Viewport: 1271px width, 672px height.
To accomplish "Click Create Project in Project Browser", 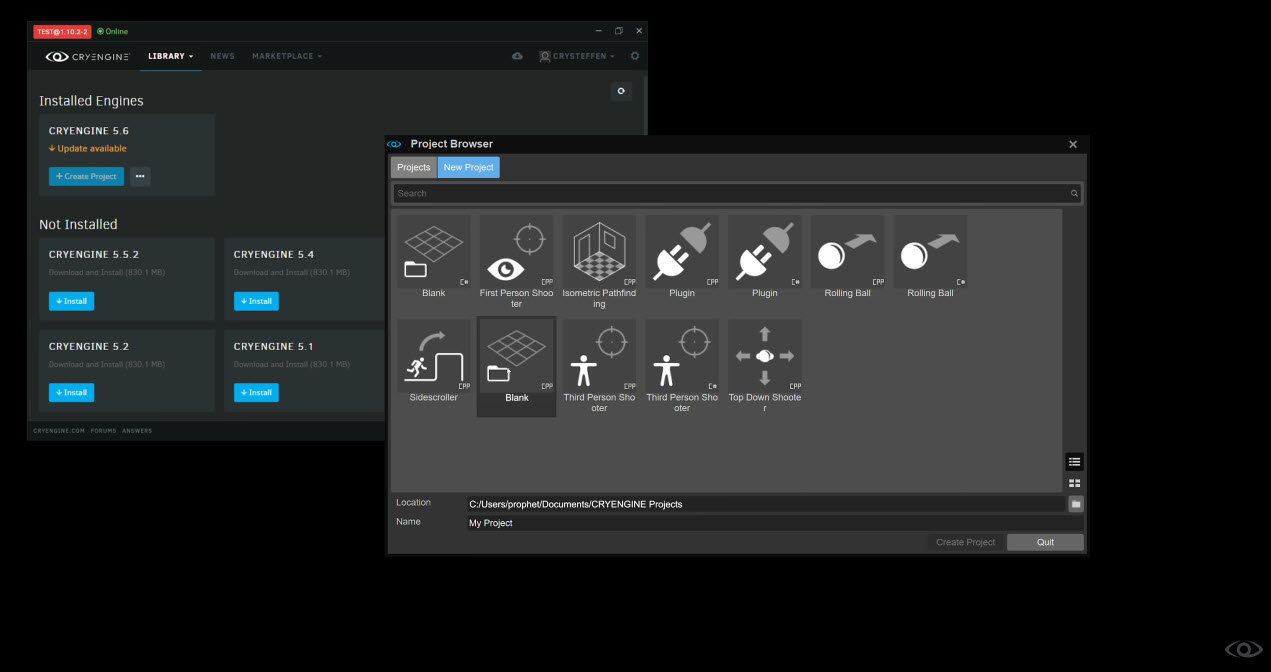I will click(x=966, y=542).
